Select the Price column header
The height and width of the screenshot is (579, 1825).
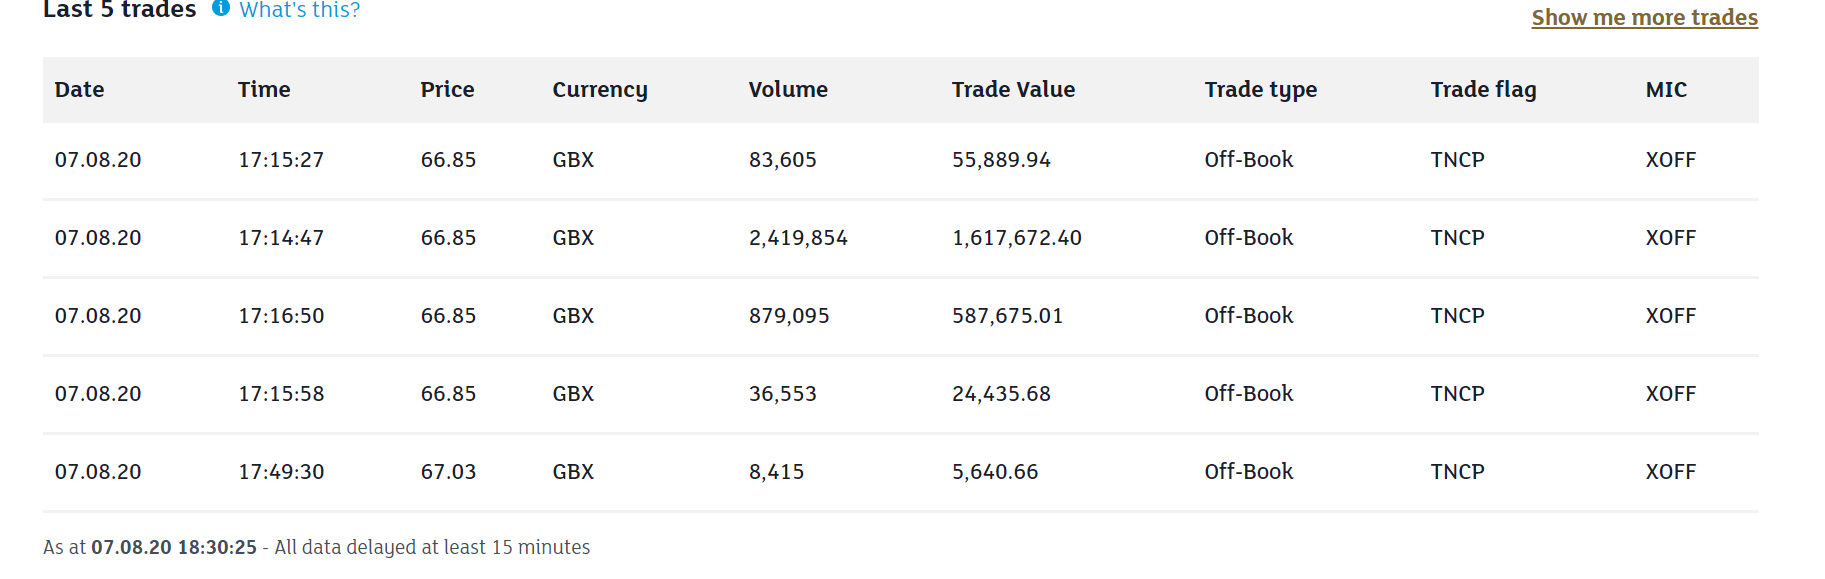[447, 90]
